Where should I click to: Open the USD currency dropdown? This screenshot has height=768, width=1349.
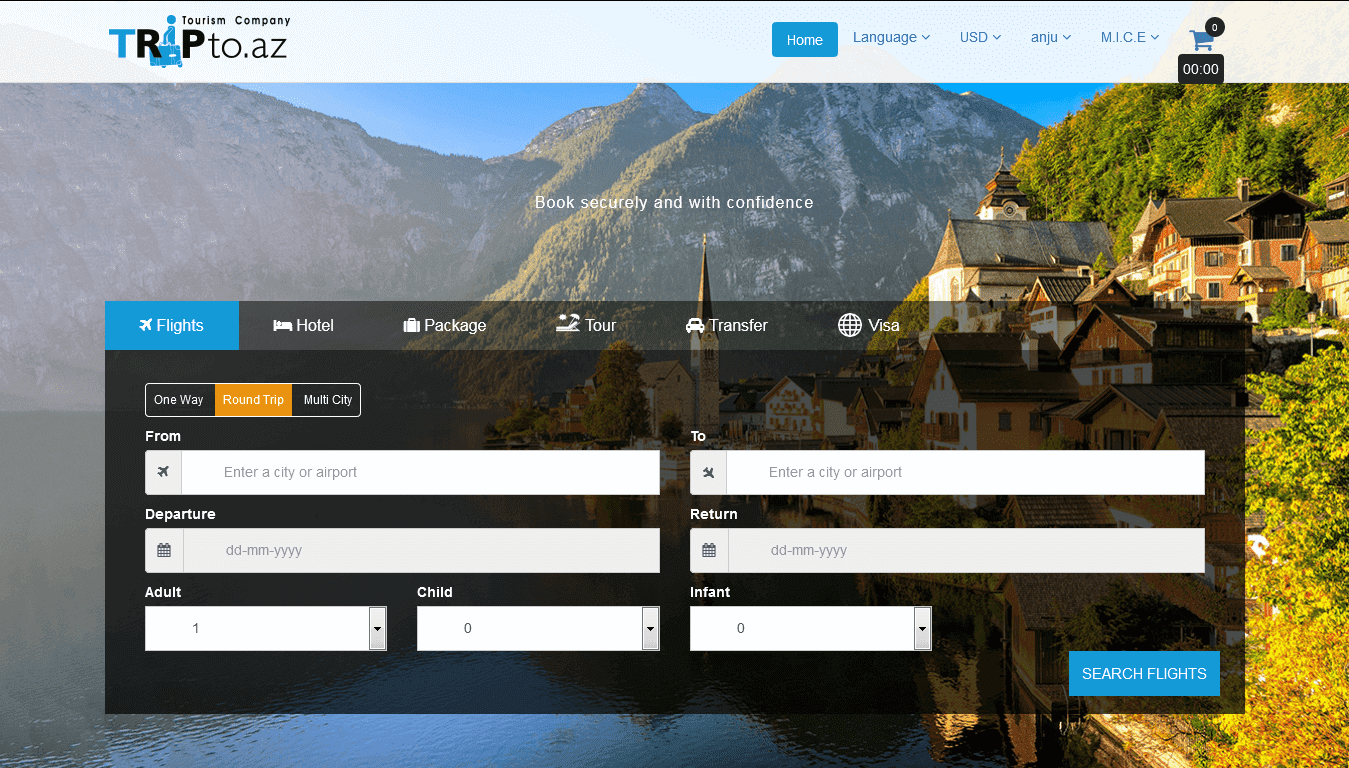(980, 37)
